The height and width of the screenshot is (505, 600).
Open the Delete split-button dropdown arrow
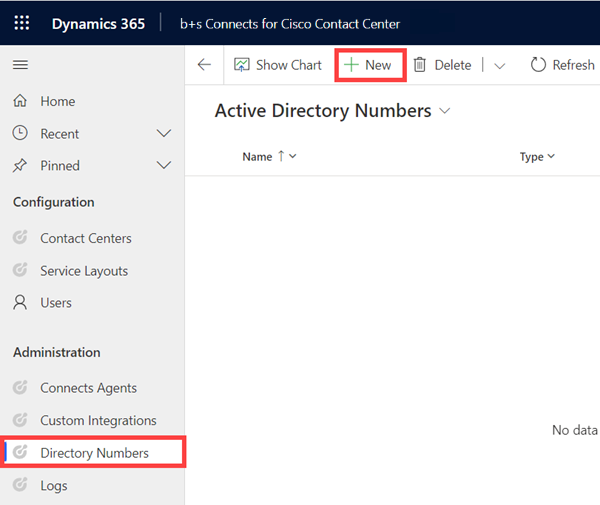coord(499,66)
